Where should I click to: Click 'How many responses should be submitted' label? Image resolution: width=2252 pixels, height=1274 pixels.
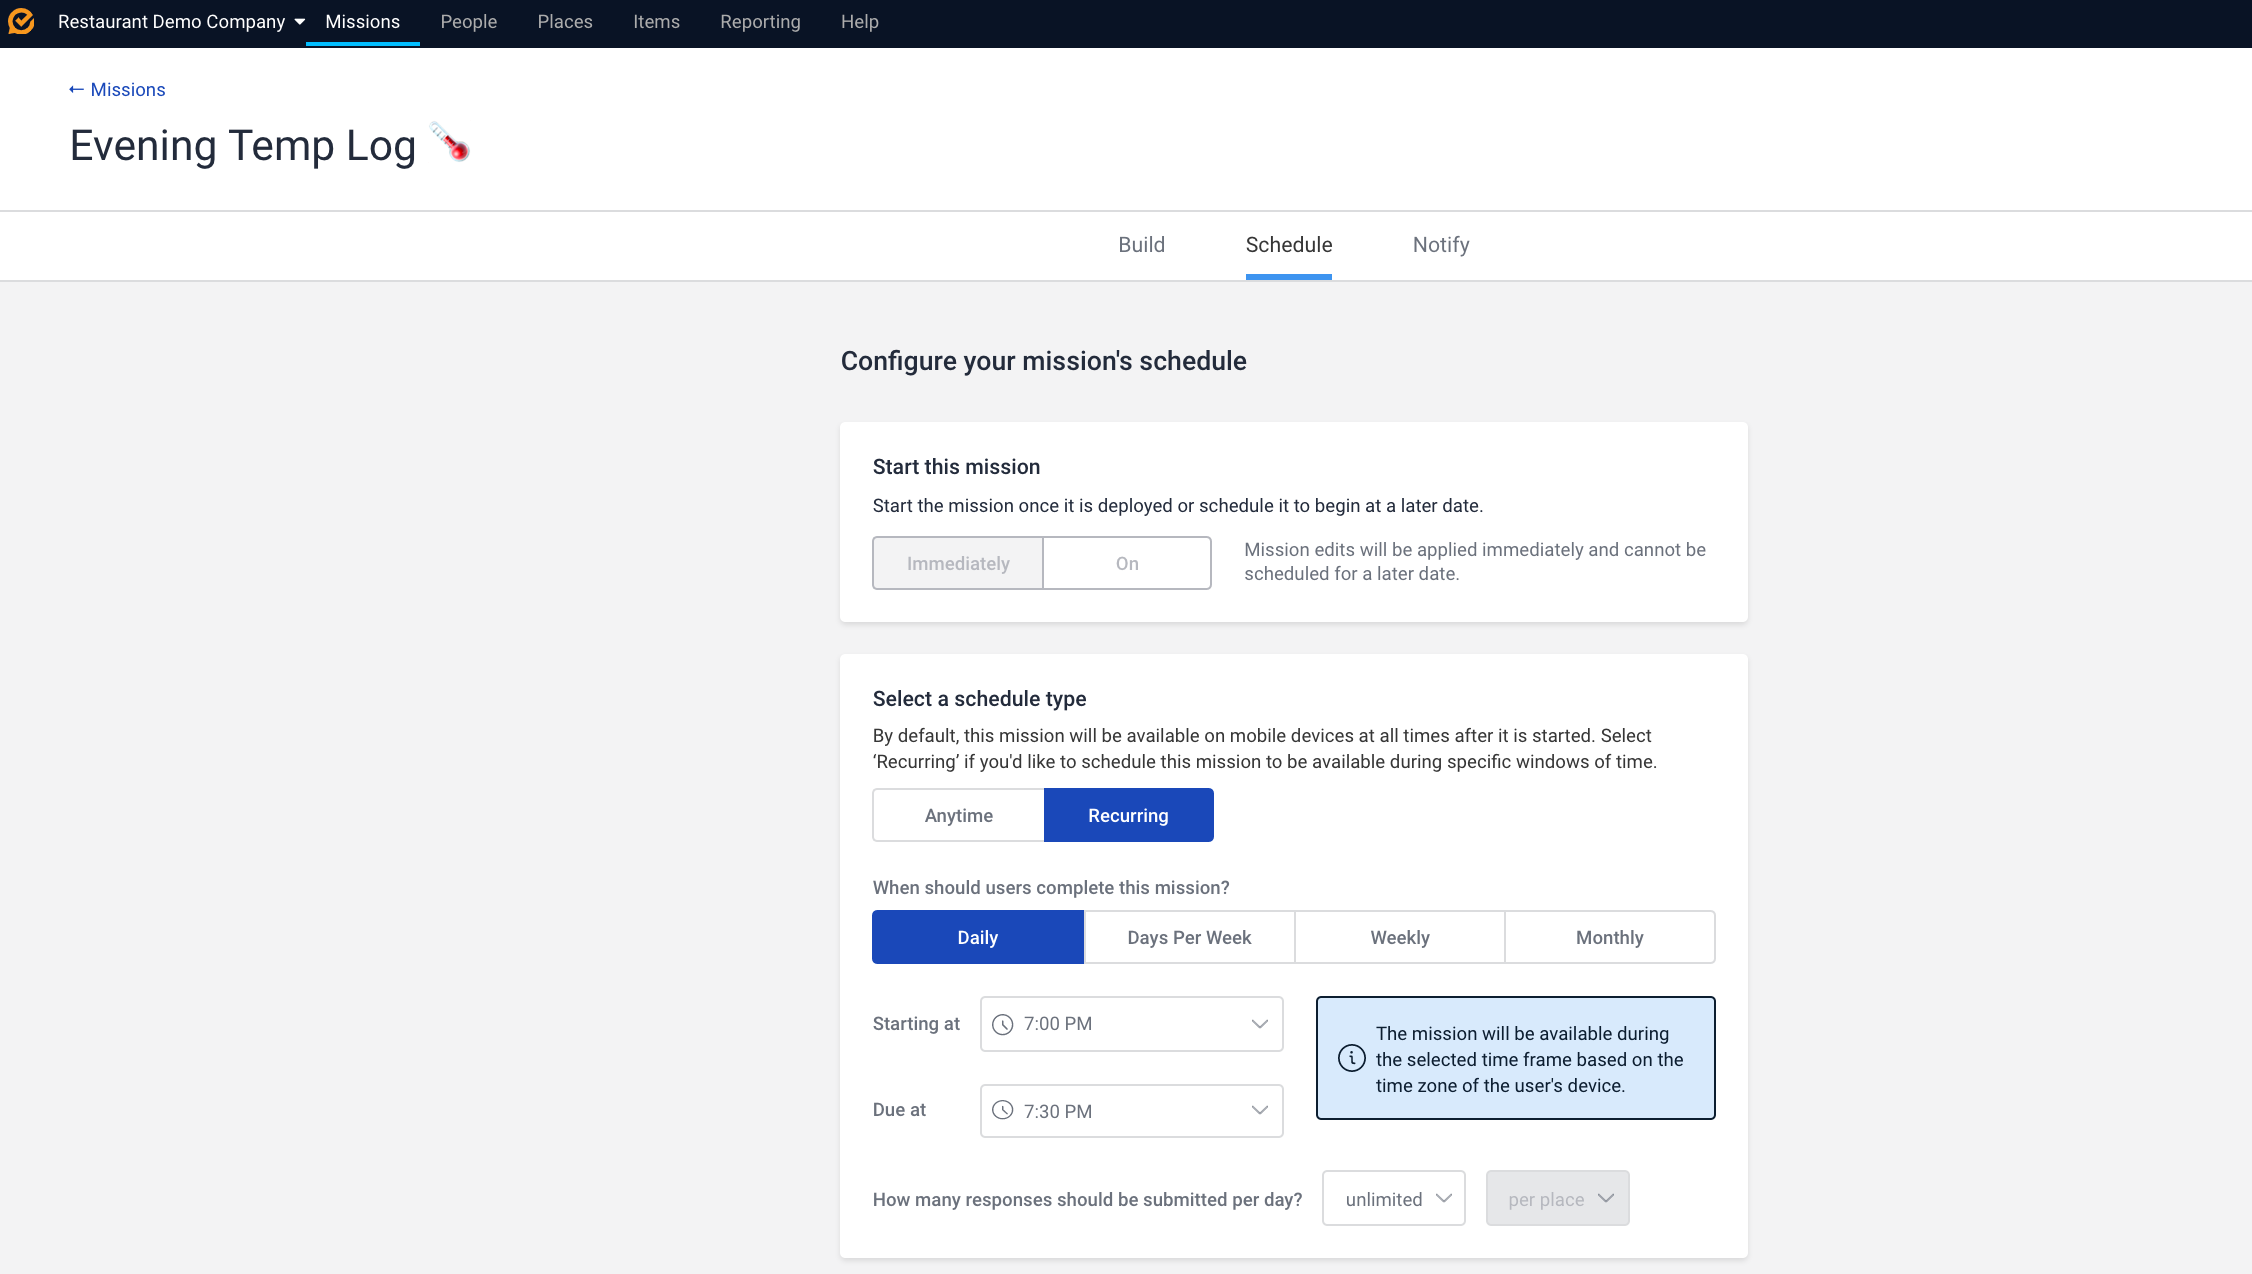(1087, 1199)
